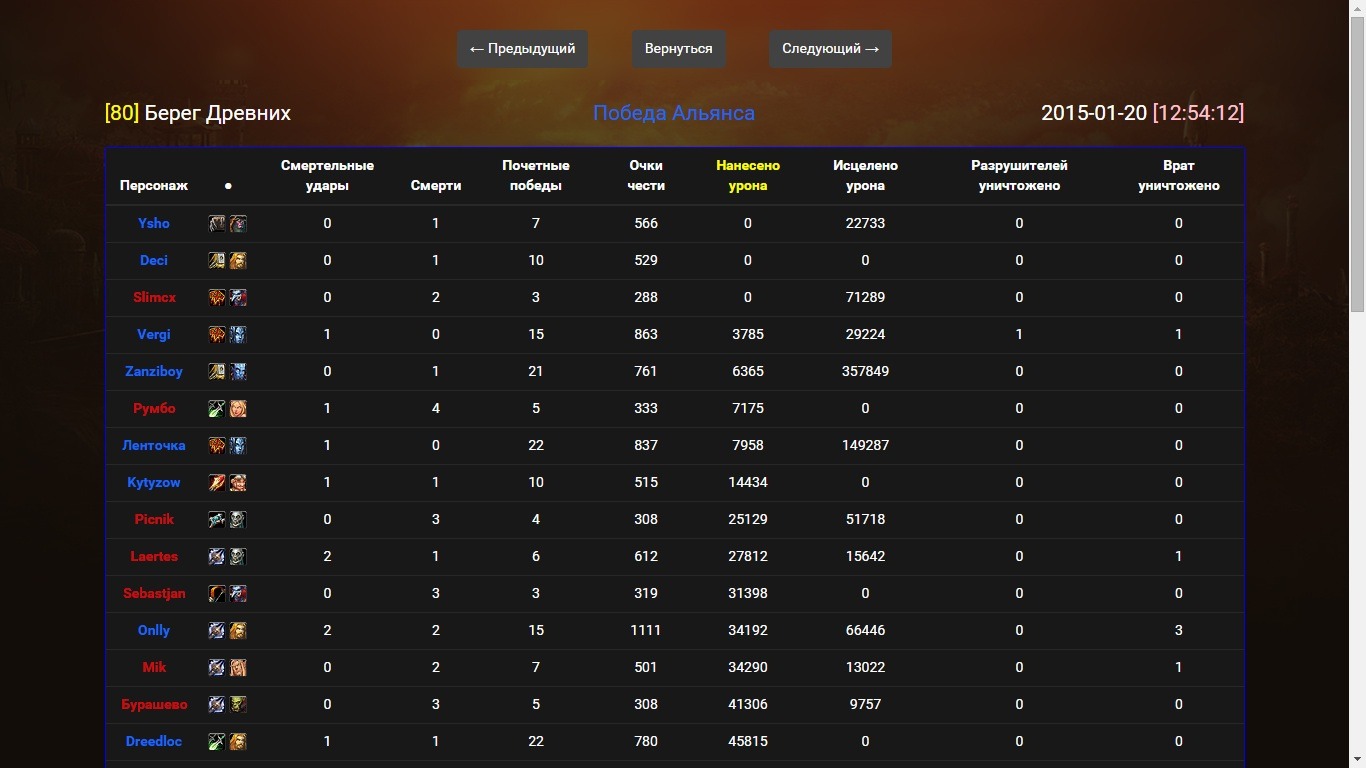Go to previous match with Предыдущий button
Screen dimensions: 1366x768
point(522,49)
